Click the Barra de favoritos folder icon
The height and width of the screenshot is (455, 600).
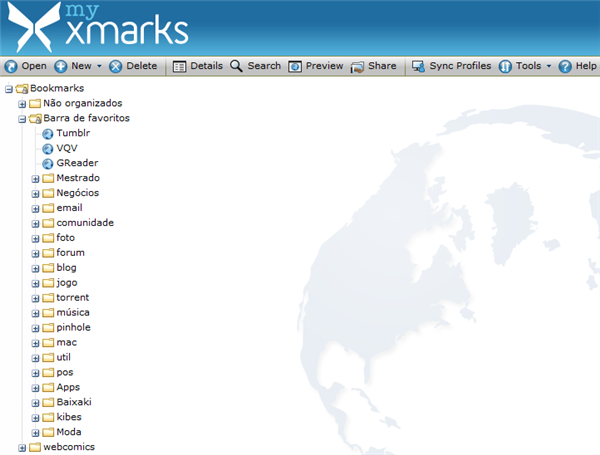tap(35, 119)
